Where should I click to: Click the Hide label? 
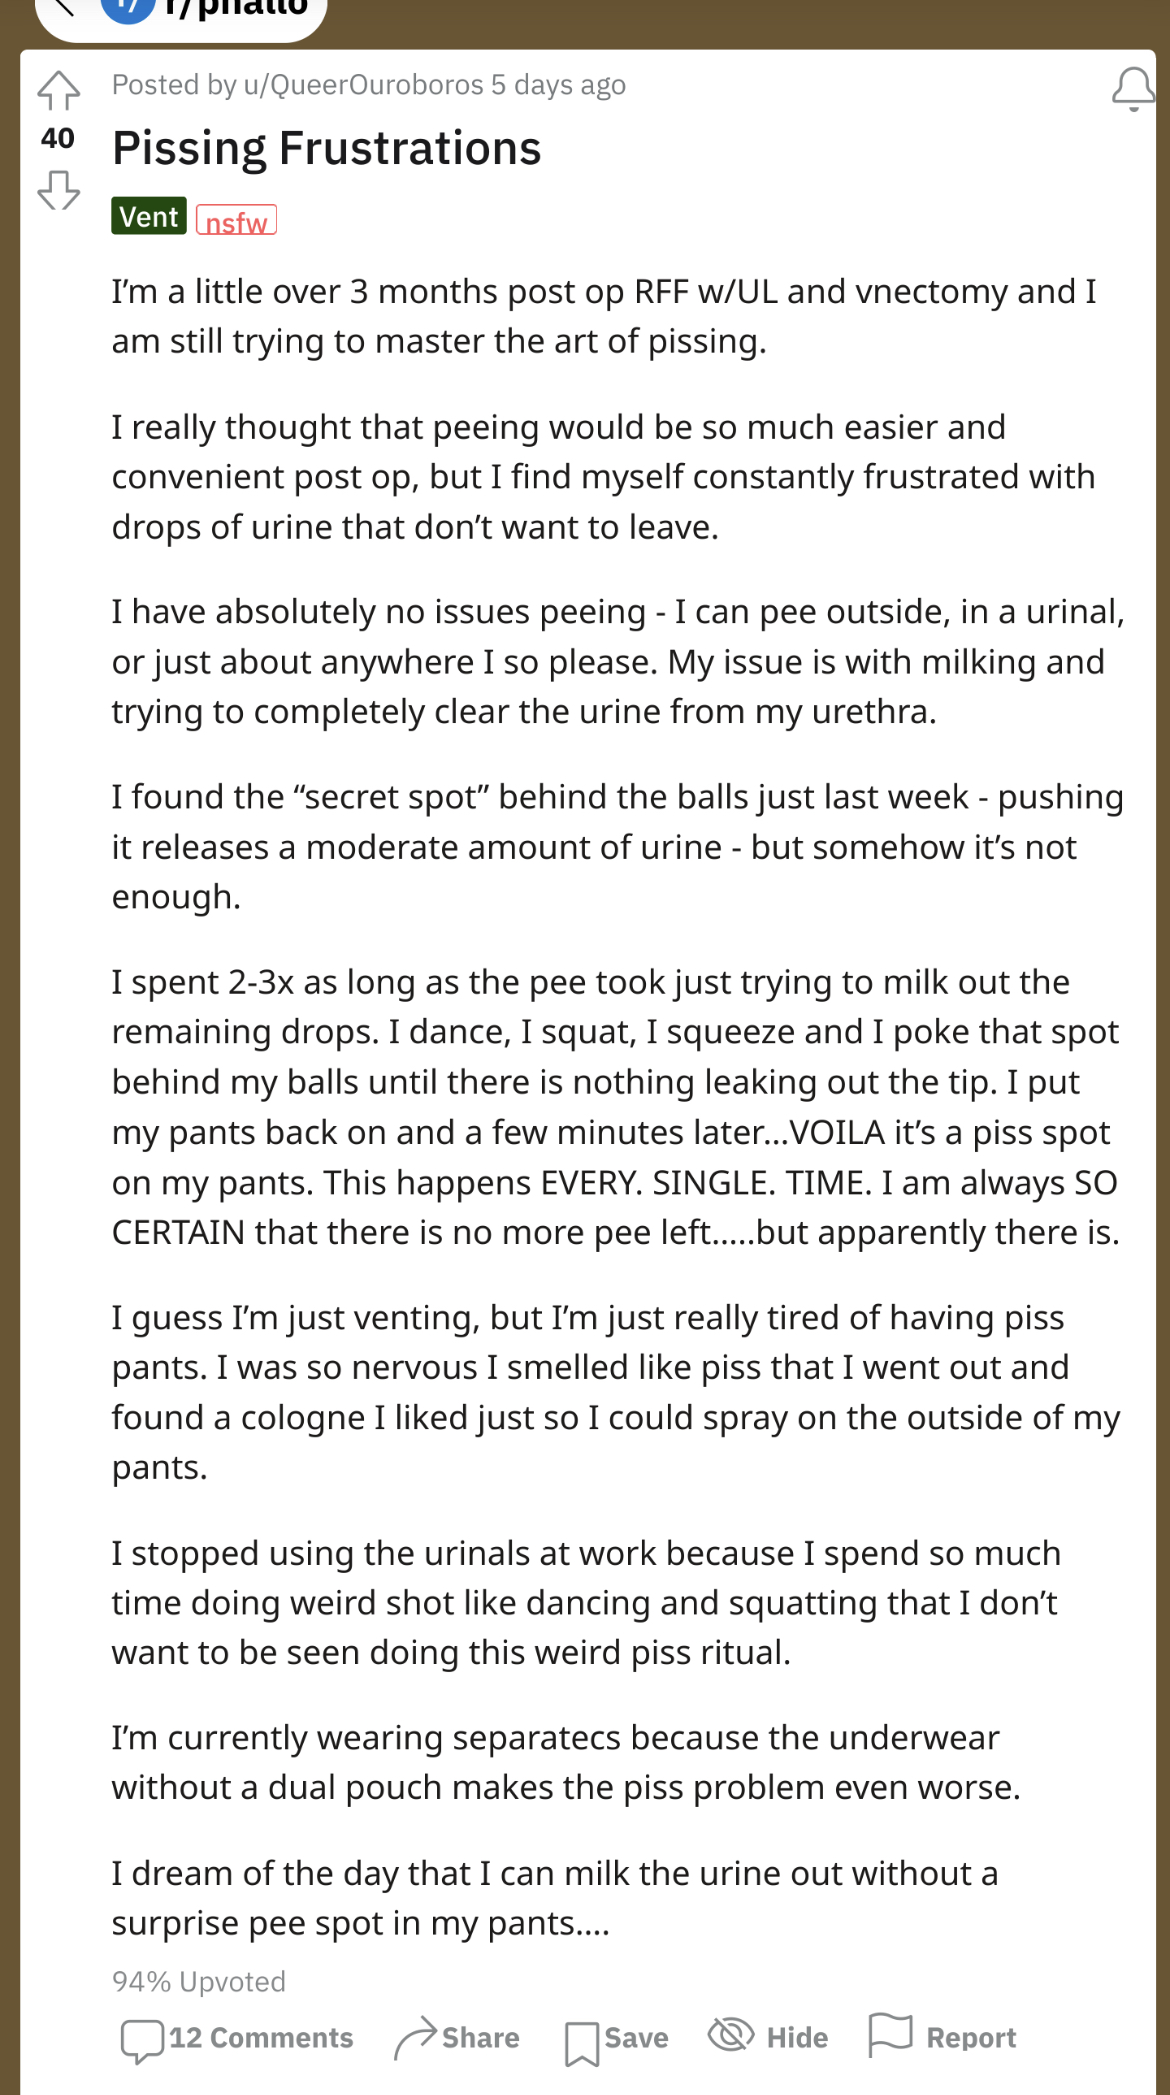(797, 2038)
